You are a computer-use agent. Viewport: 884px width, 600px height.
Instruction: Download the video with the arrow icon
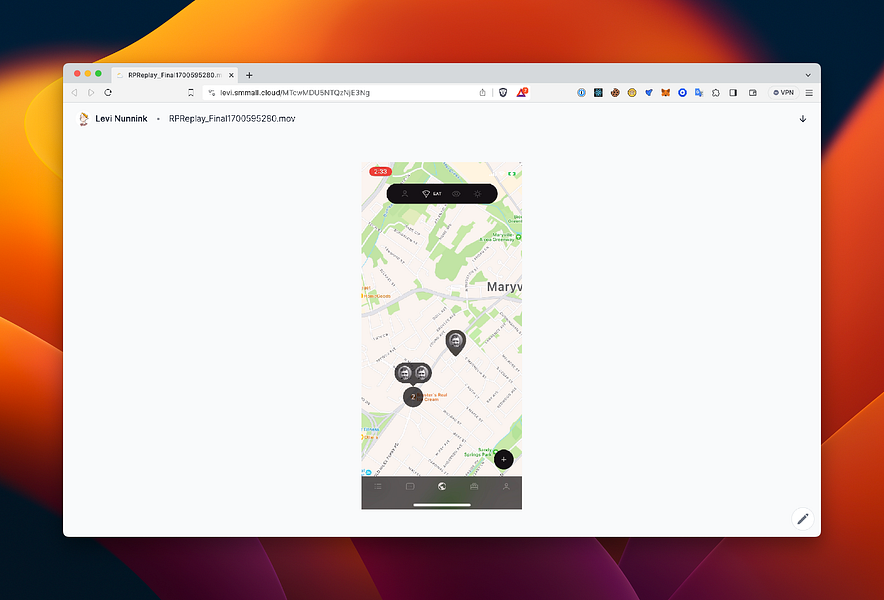[803, 118]
